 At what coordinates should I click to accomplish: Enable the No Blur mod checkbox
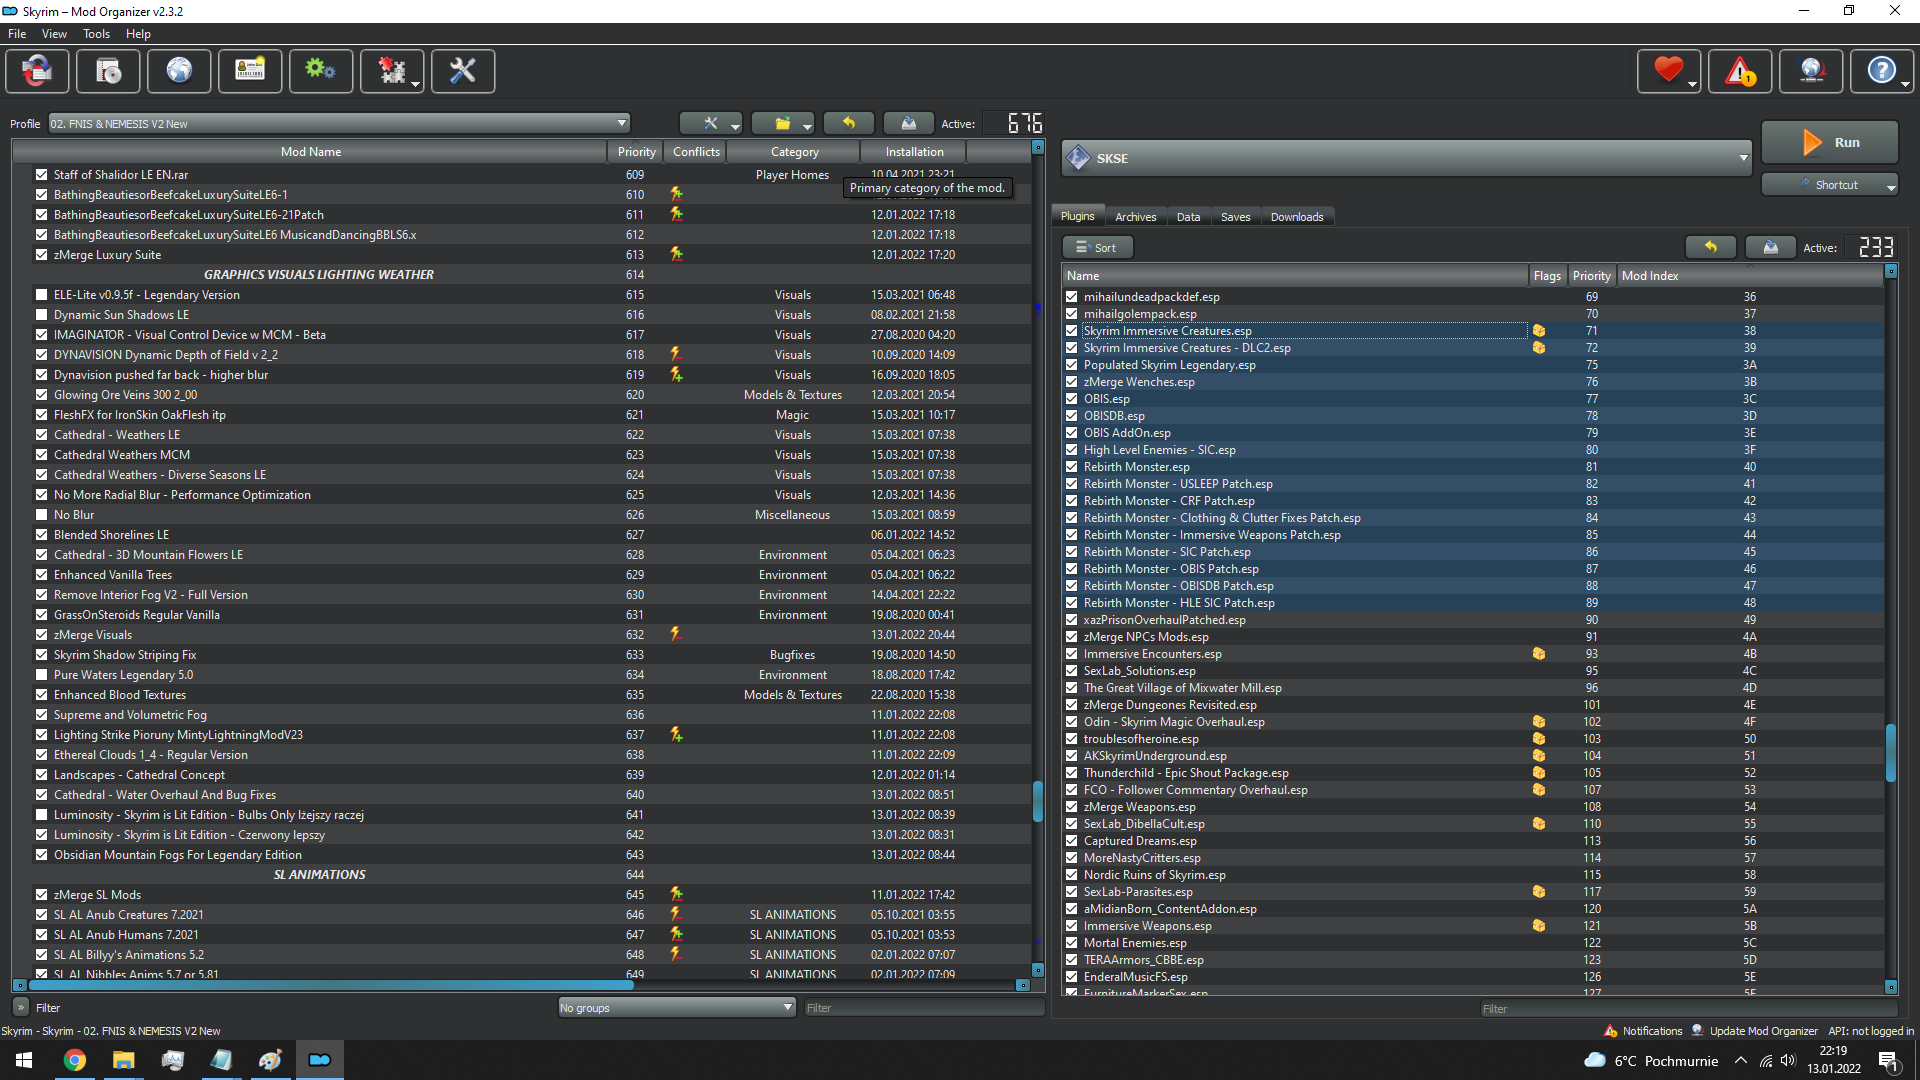click(x=41, y=515)
